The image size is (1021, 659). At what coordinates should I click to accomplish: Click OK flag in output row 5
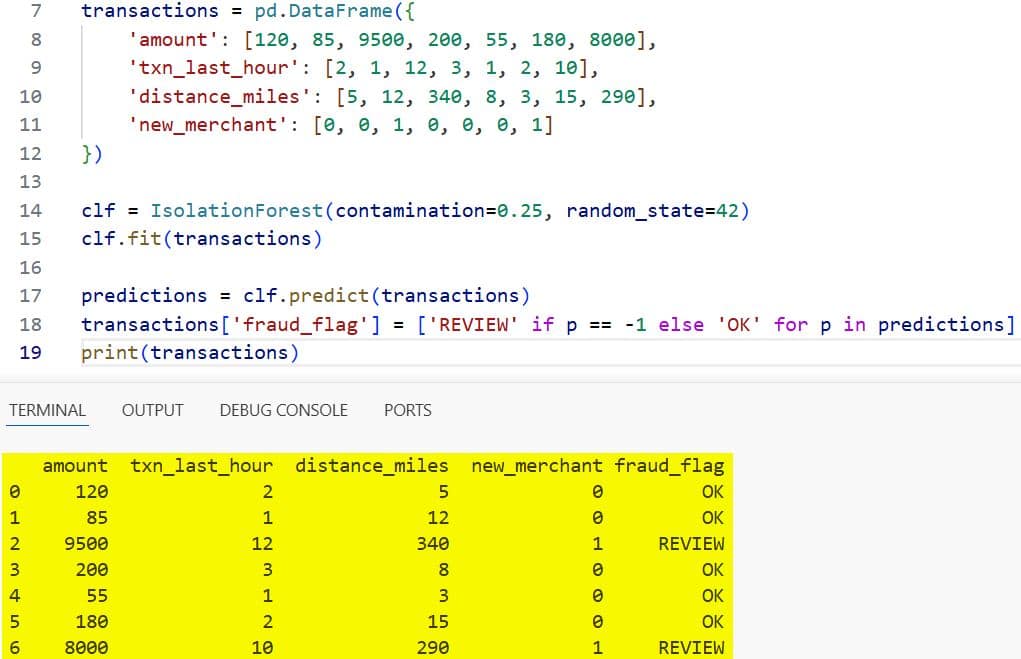click(x=713, y=622)
